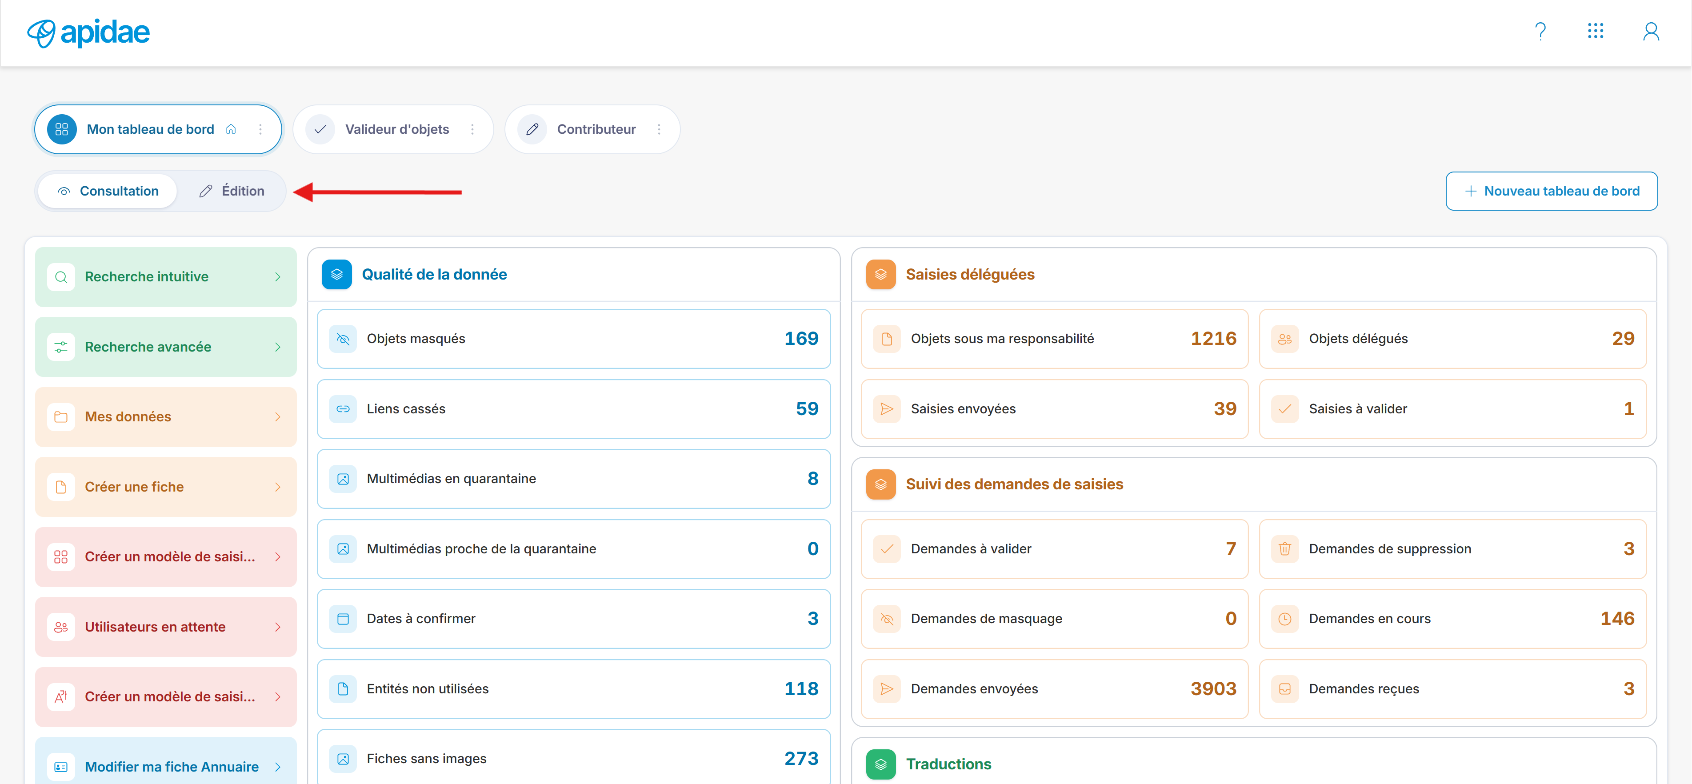Open the help question mark icon
This screenshot has width=1692, height=784.
(1540, 31)
